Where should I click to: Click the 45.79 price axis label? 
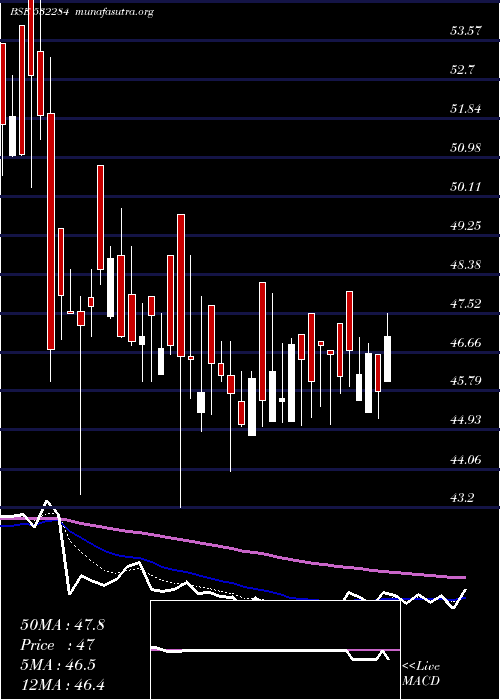click(466, 380)
